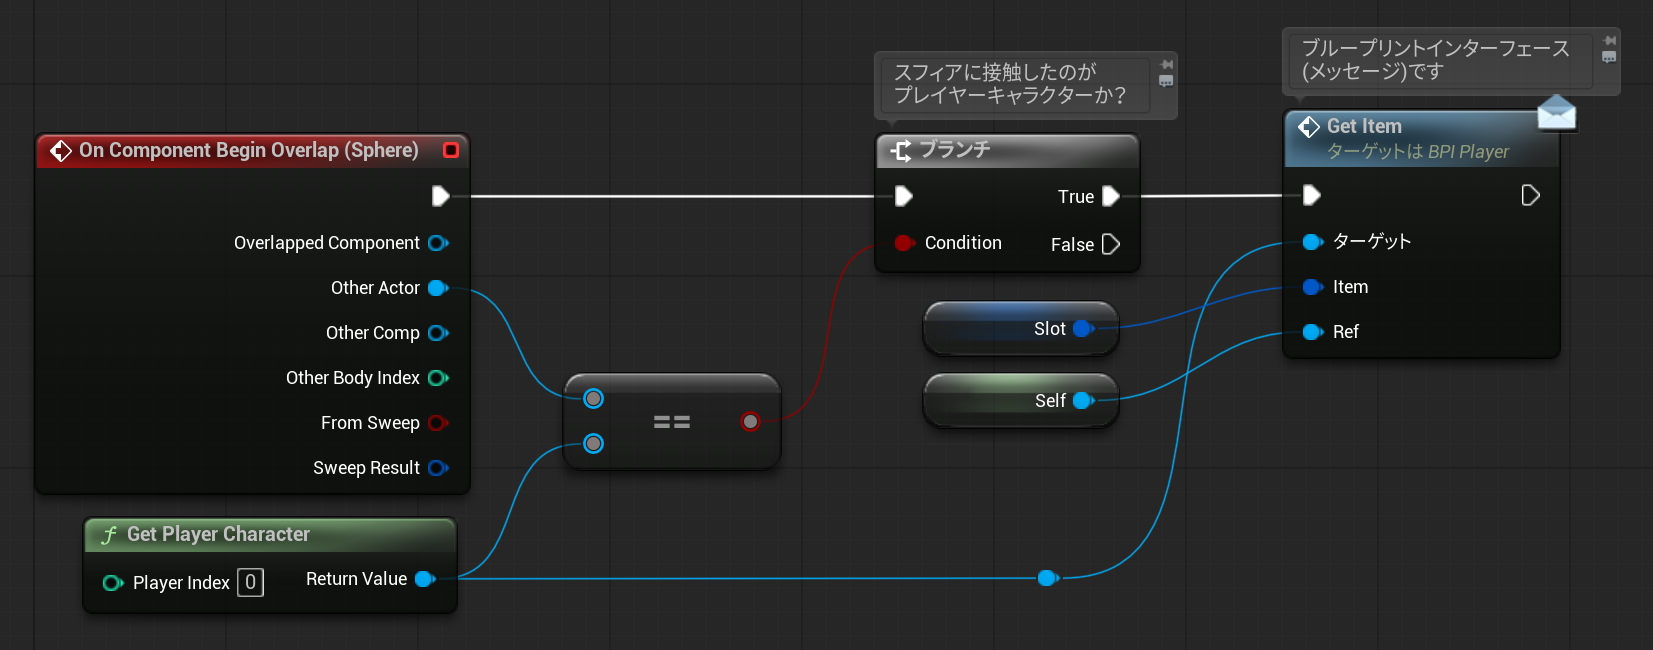This screenshot has width=1653, height=650.
Task: Click the envelope message icon on Get Item
Action: (1556, 113)
